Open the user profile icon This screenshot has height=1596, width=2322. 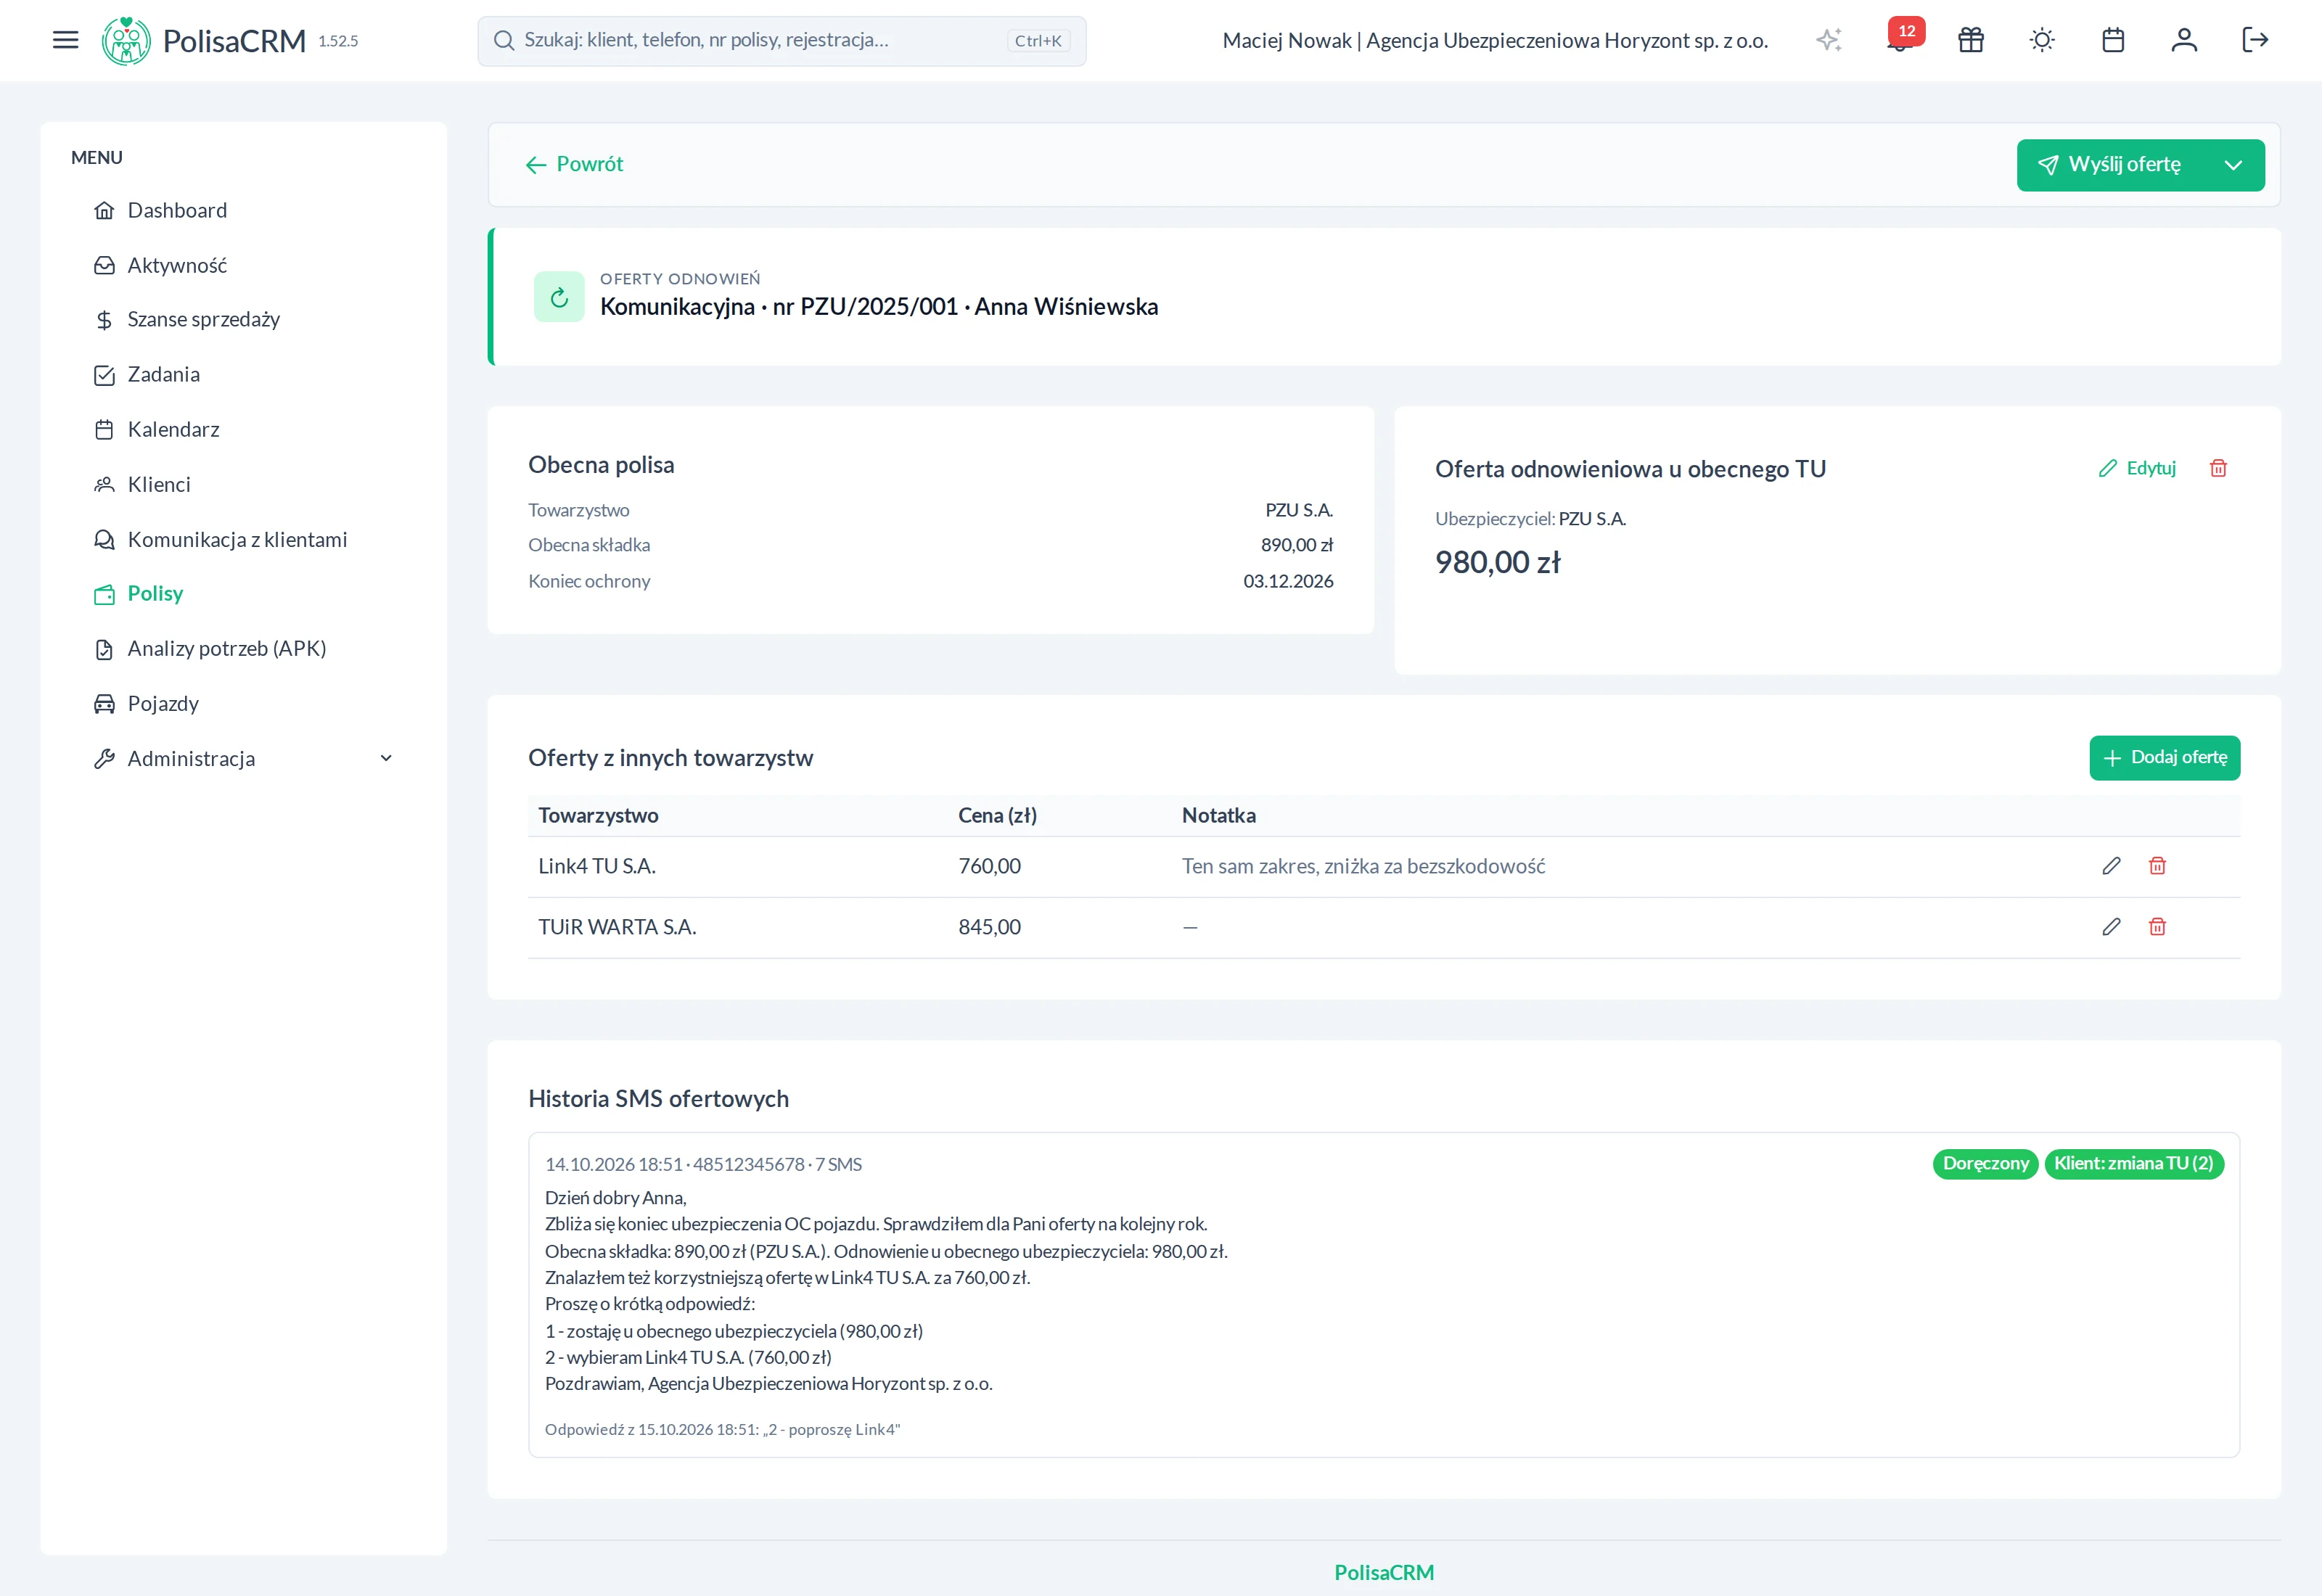tap(2184, 40)
